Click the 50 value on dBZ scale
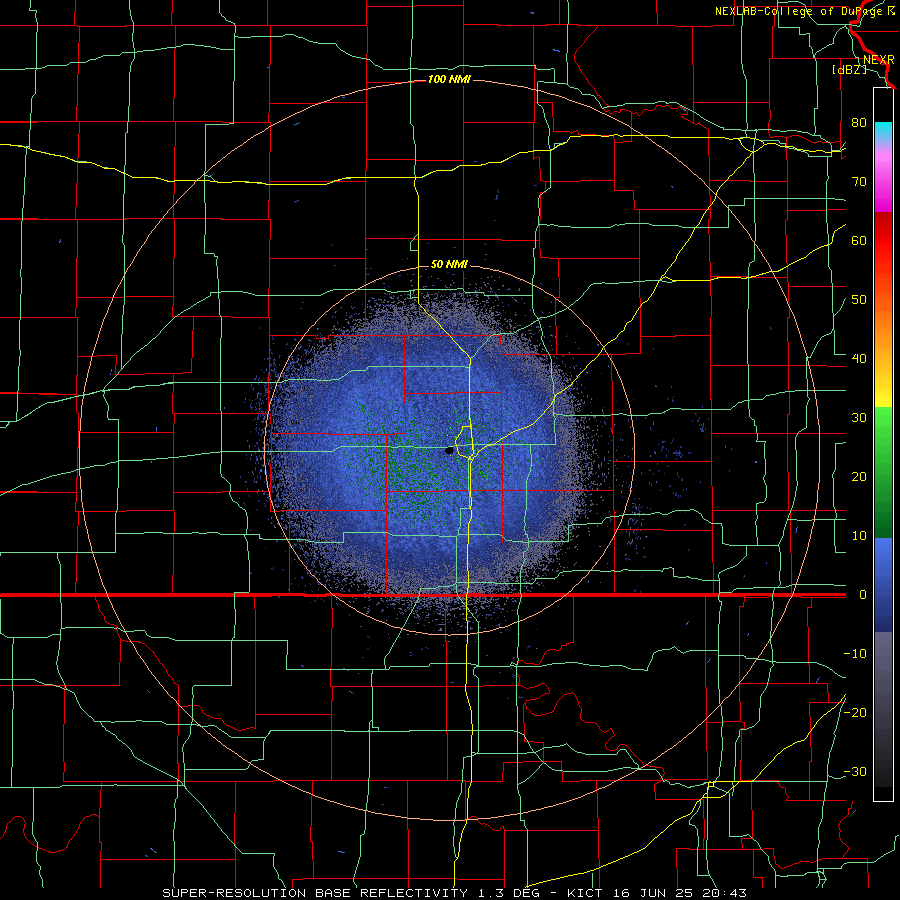900x900 pixels. point(859,300)
